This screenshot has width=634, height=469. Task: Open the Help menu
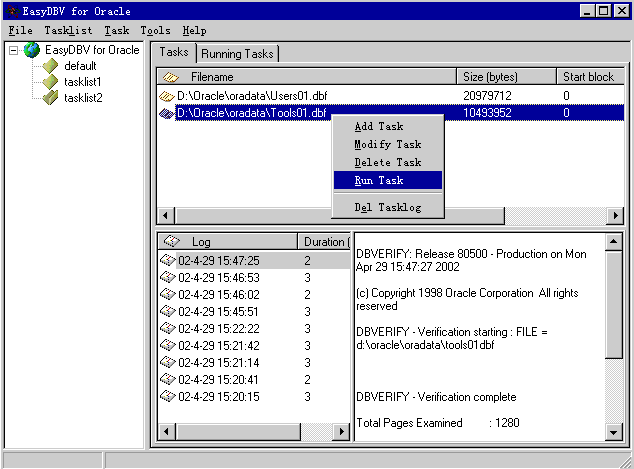(x=194, y=30)
